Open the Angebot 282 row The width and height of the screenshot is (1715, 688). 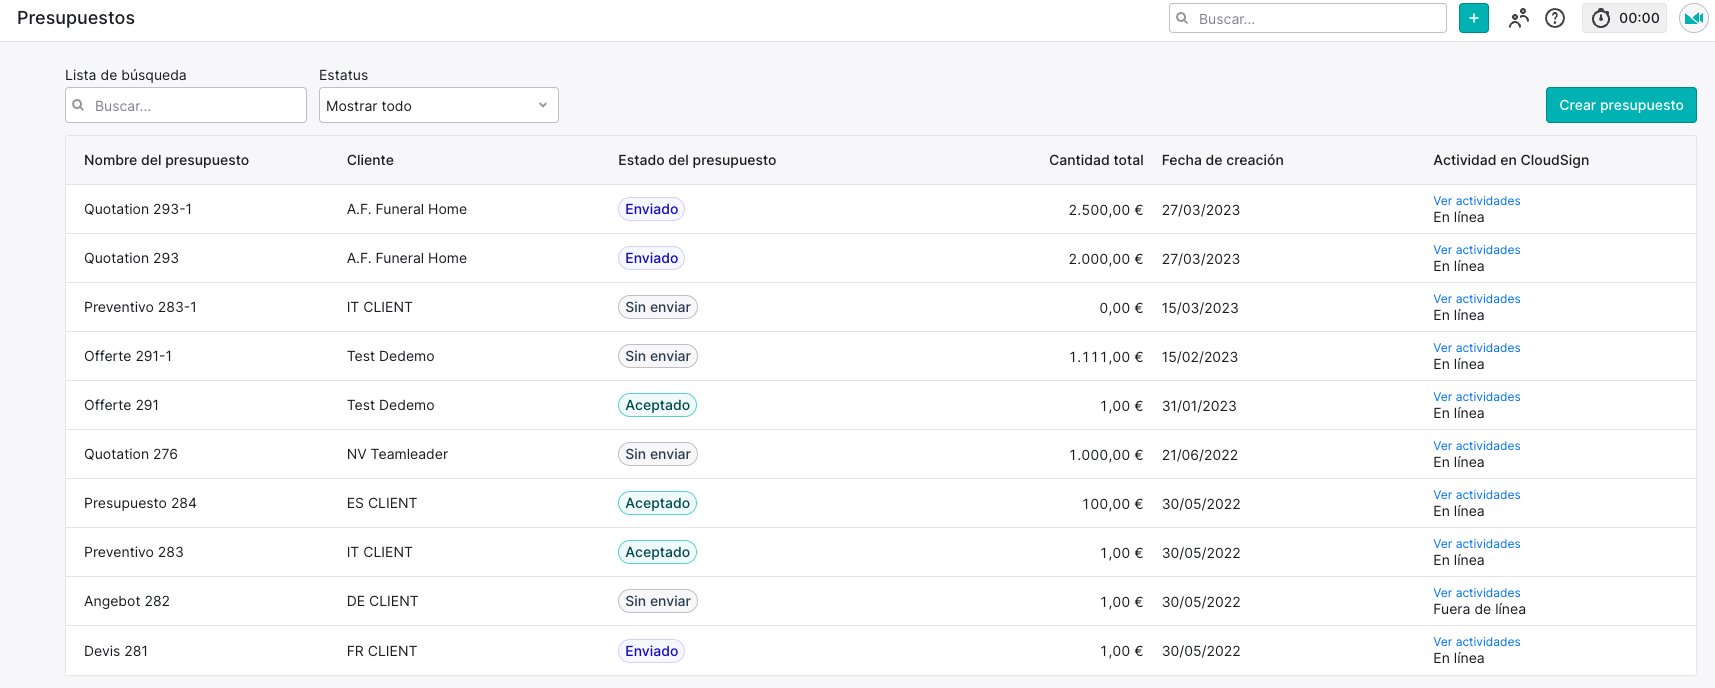coord(881,601)
